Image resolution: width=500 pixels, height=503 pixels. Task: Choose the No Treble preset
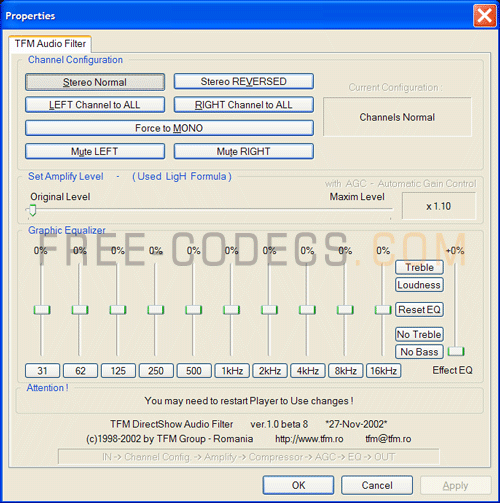[419, 334]
